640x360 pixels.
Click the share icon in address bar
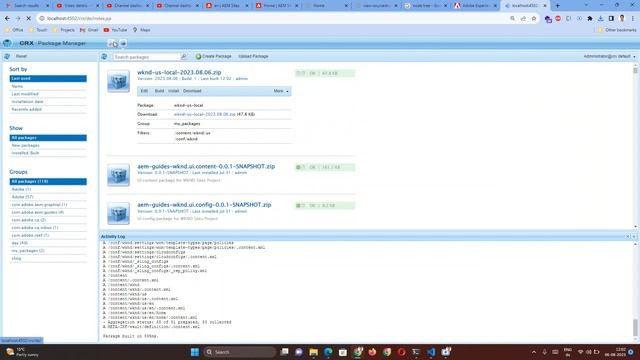523,18
